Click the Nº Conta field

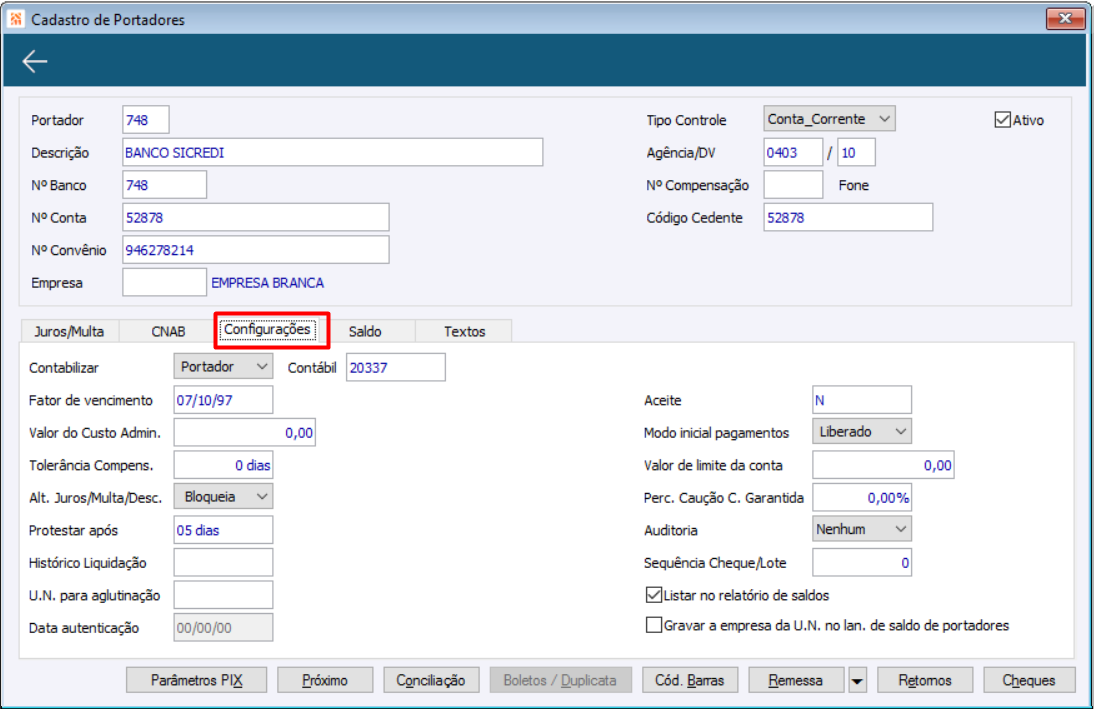[256, 217]
